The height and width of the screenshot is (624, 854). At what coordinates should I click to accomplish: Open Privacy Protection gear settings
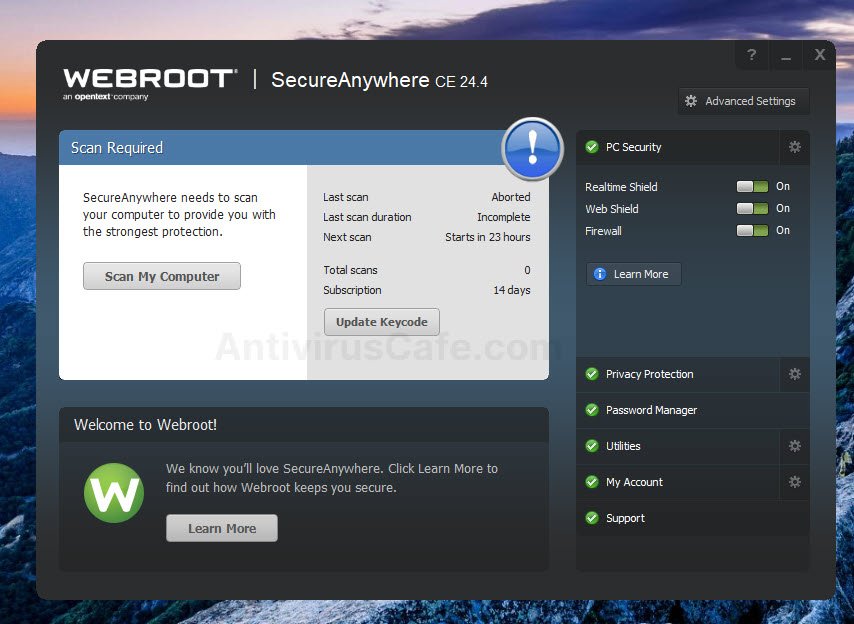795,374
